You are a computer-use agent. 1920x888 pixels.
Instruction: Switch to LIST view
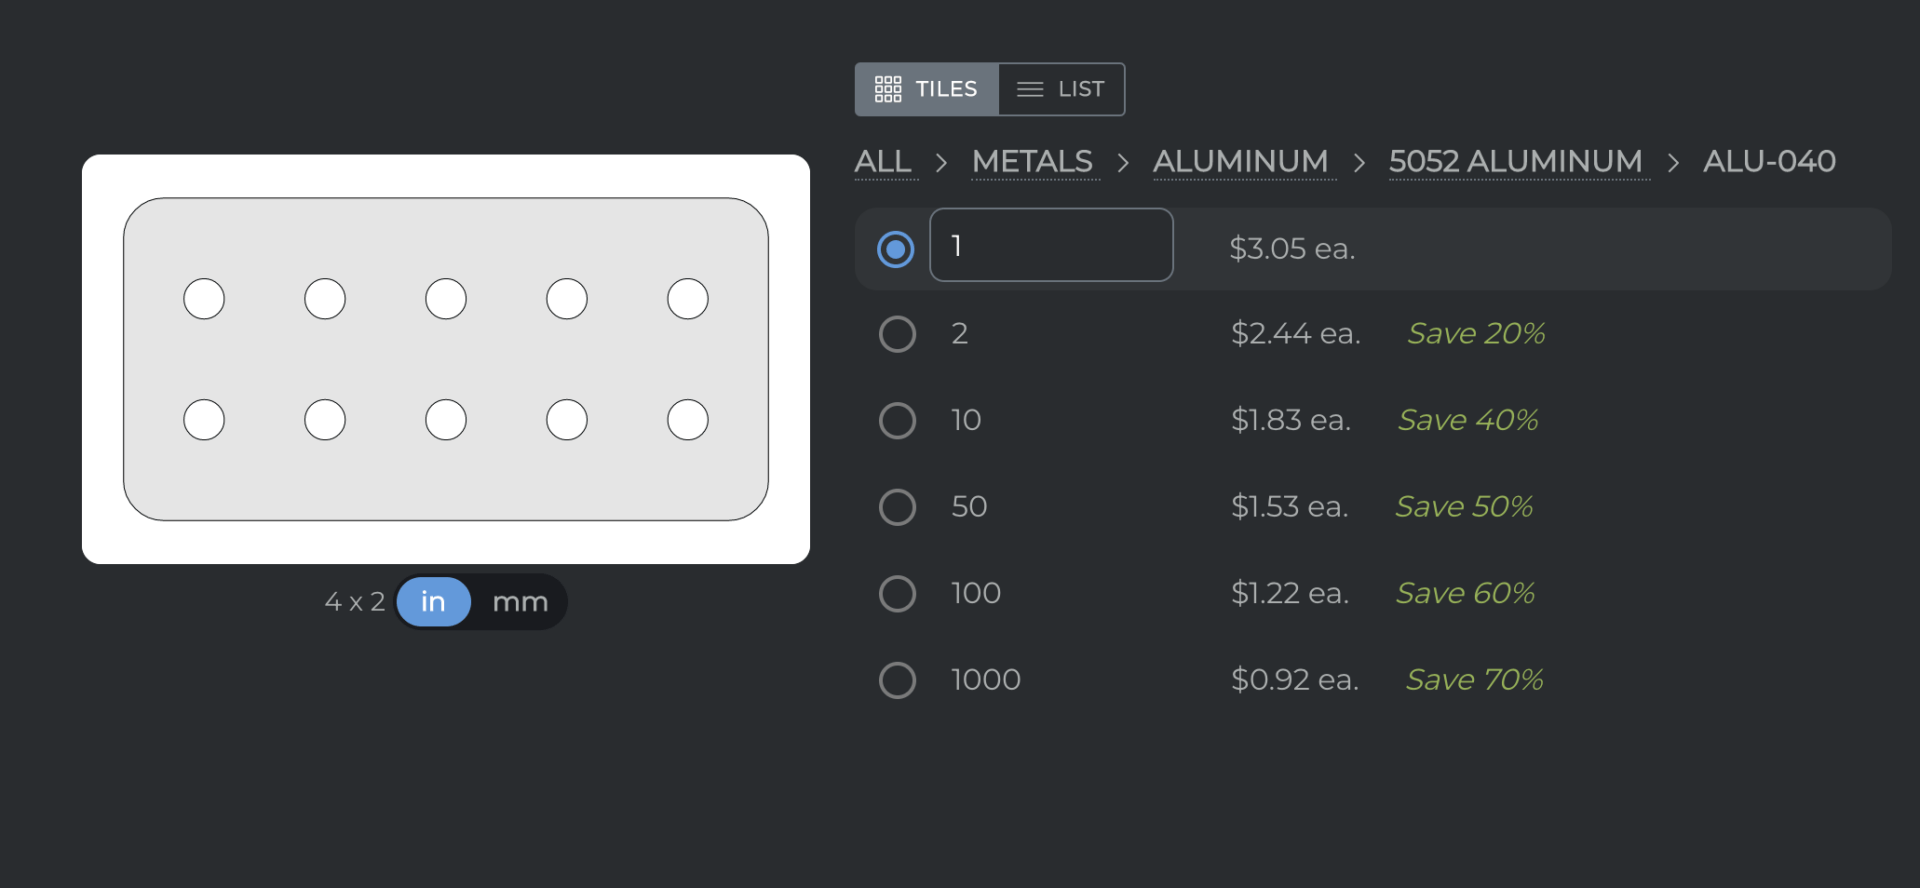(1061, 89)
